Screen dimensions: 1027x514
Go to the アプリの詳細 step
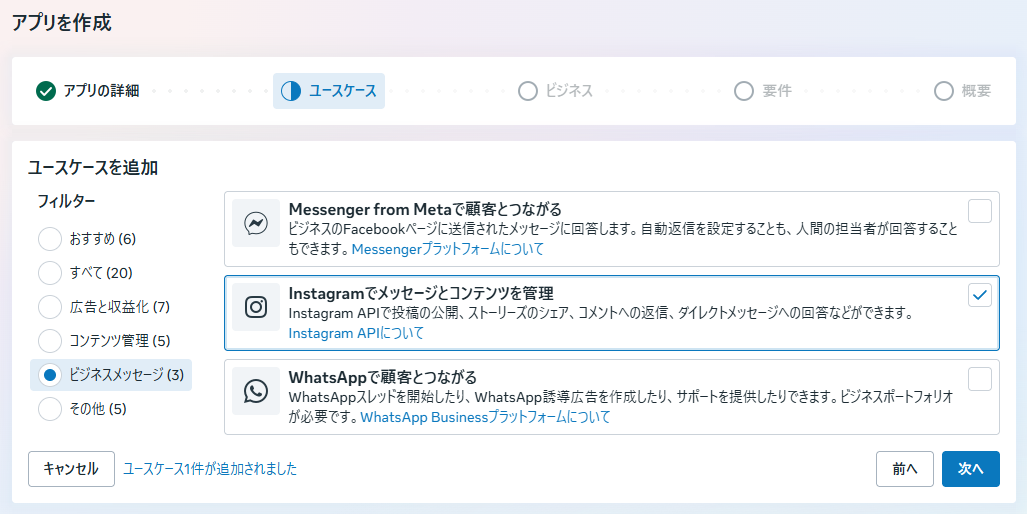tap(101, 91)
